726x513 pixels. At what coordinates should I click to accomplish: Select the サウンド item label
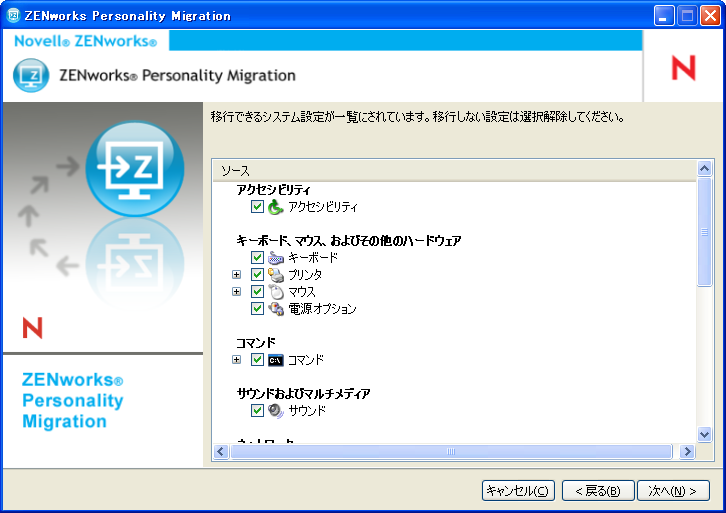pyautogui.click(x=307, y=411)
